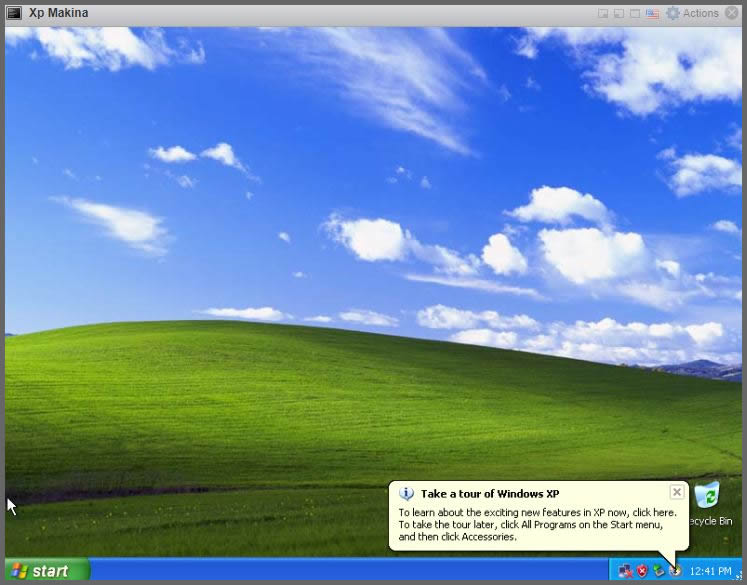Open the Recycle Bin desktop icon
Image resolution: width=747 pixels, height=585 pixels.
pyautogui.click(x=708, y=504)
